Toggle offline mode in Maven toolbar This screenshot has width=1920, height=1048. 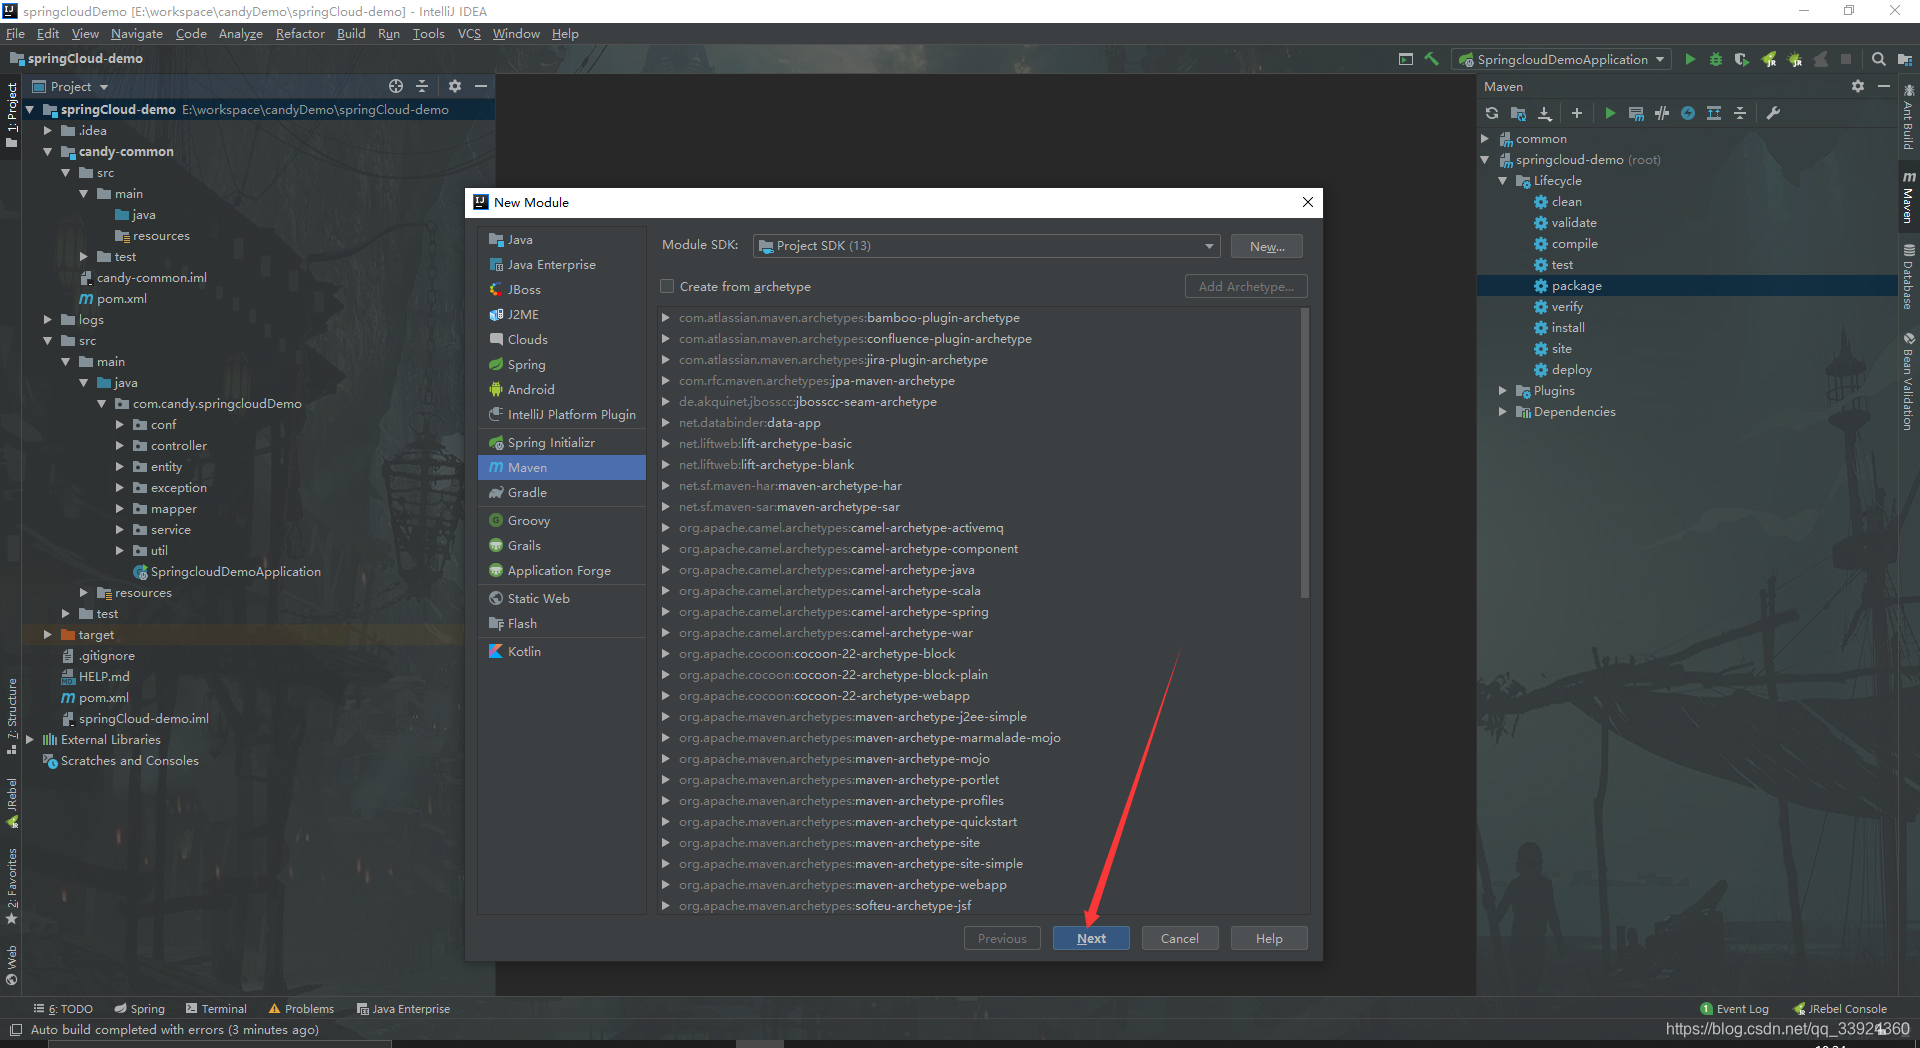[x=1662, y=113]
